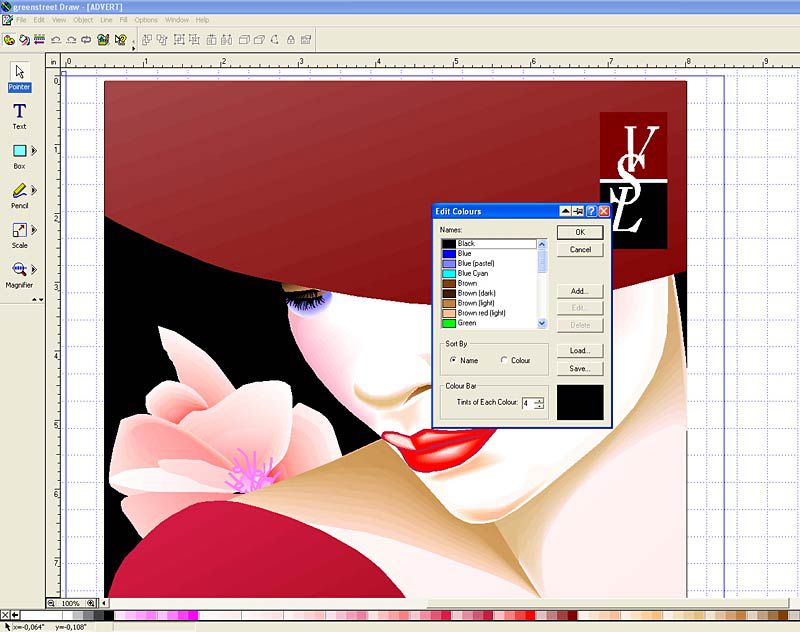The image size is (800, 632).
Task: Open the Fill menu
Action: pyautogui.click(x=122, y=20)
